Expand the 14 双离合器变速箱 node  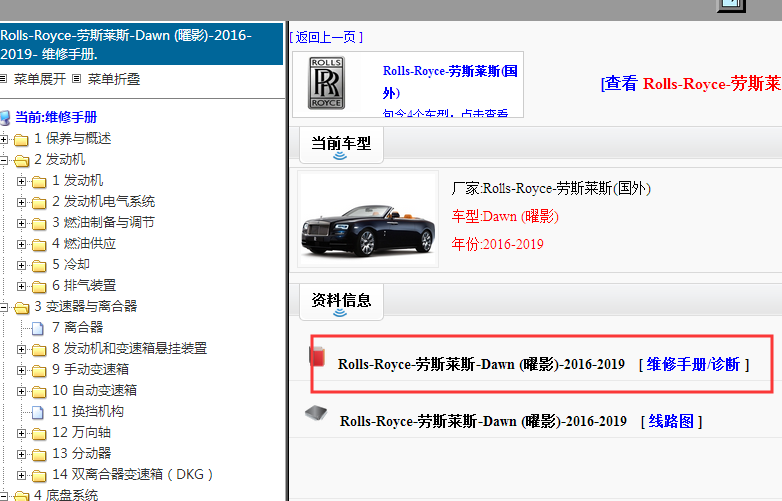[21, 475]
